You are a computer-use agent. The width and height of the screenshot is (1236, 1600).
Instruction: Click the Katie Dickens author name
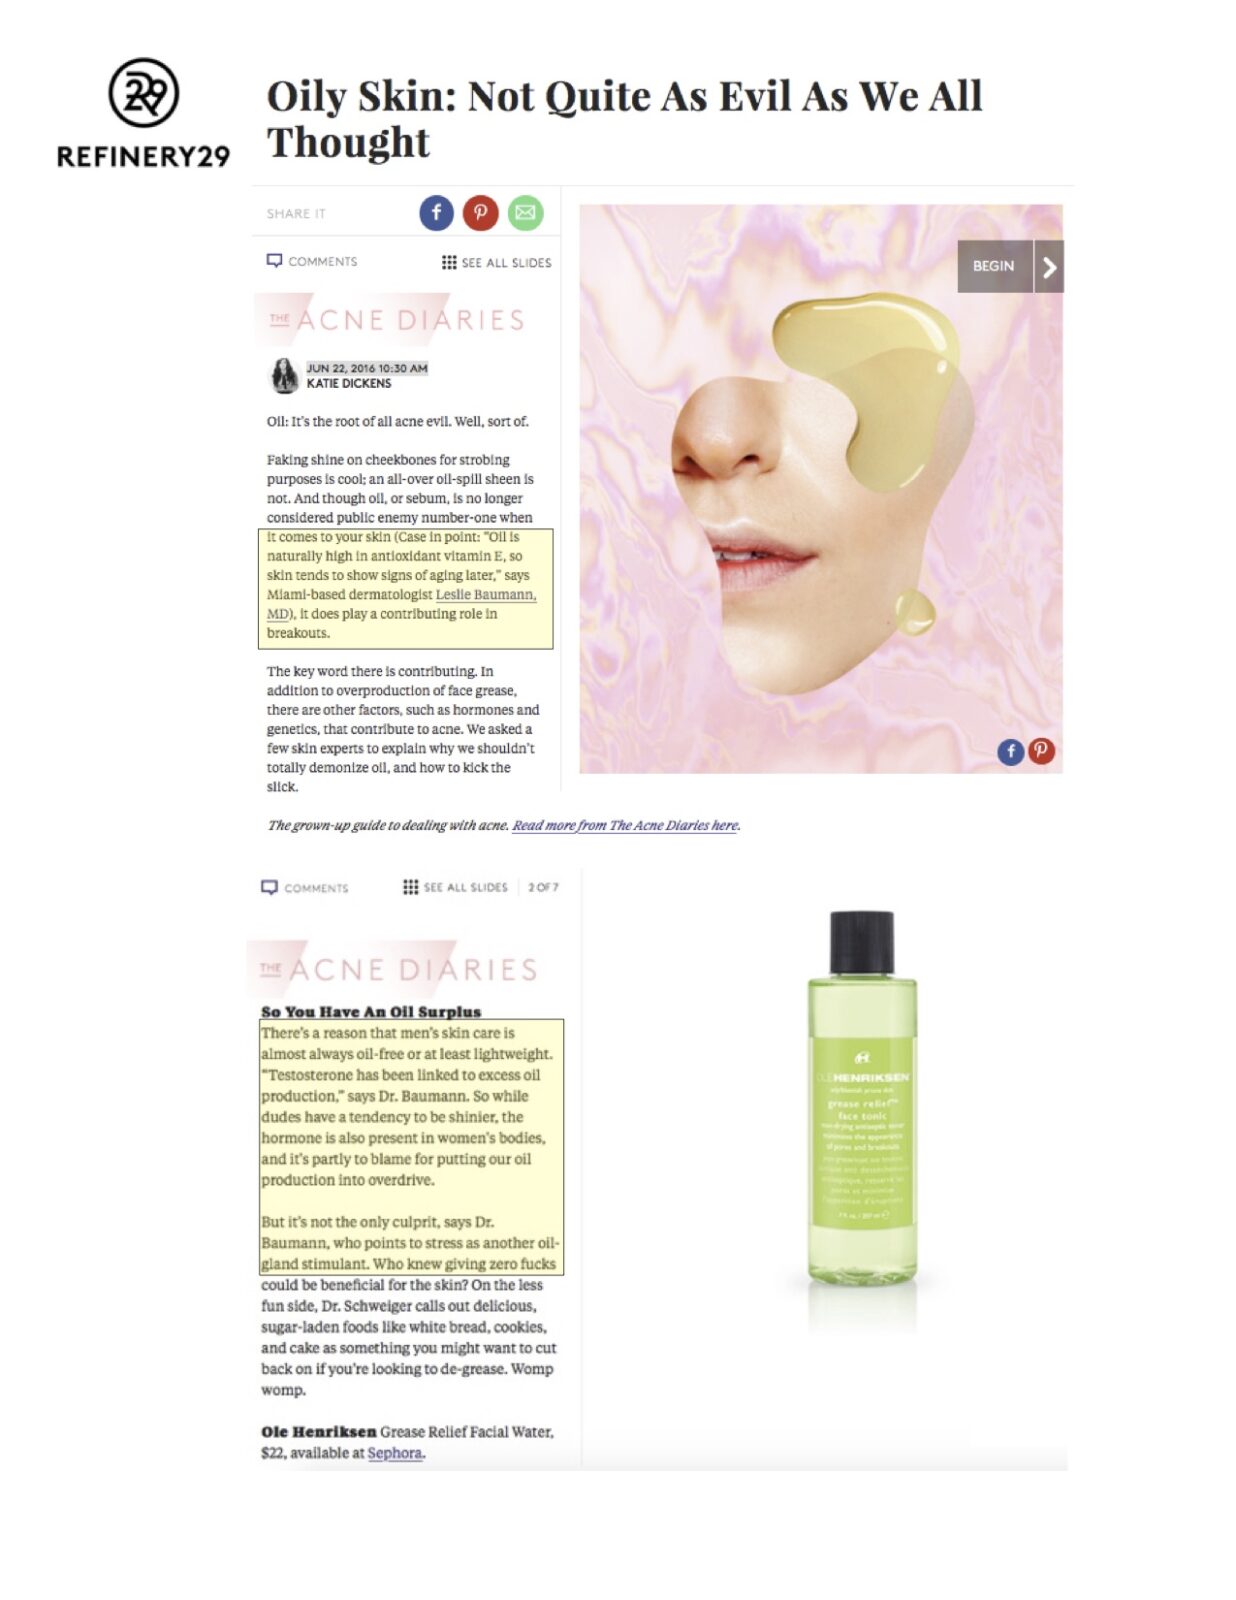[x=349, y=383]
